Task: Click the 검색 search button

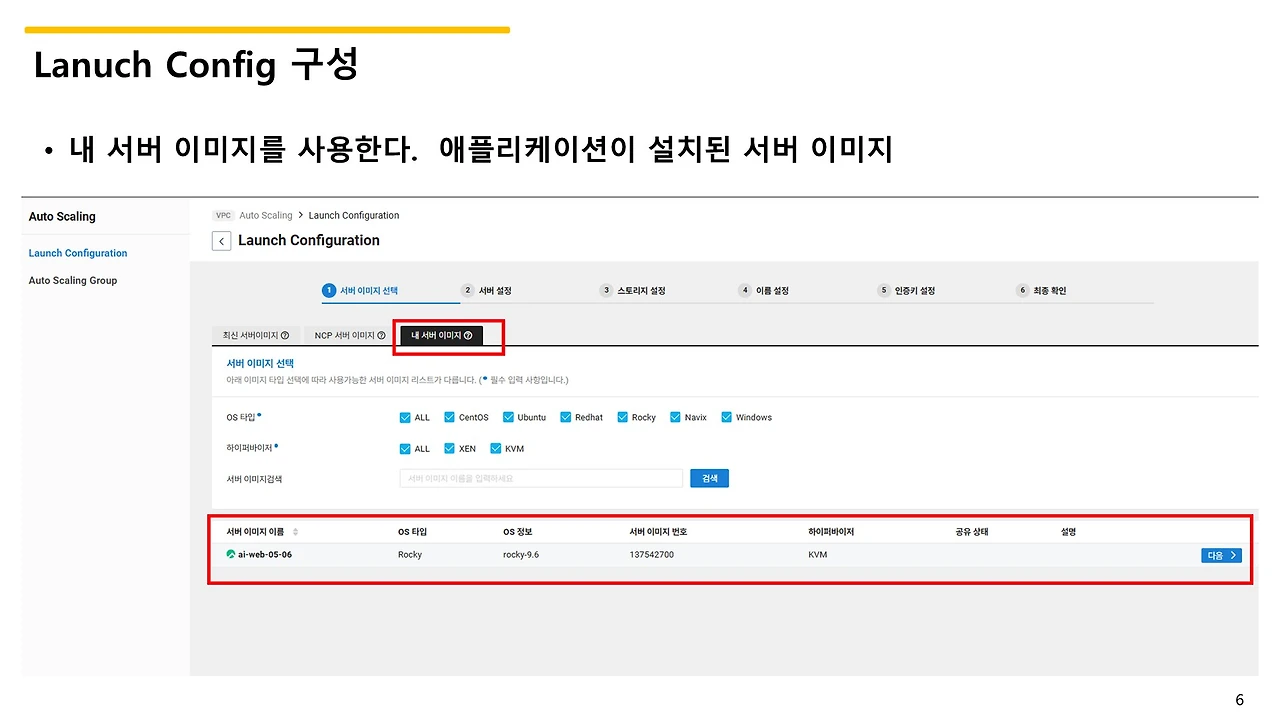Action: tap(709, 478)
